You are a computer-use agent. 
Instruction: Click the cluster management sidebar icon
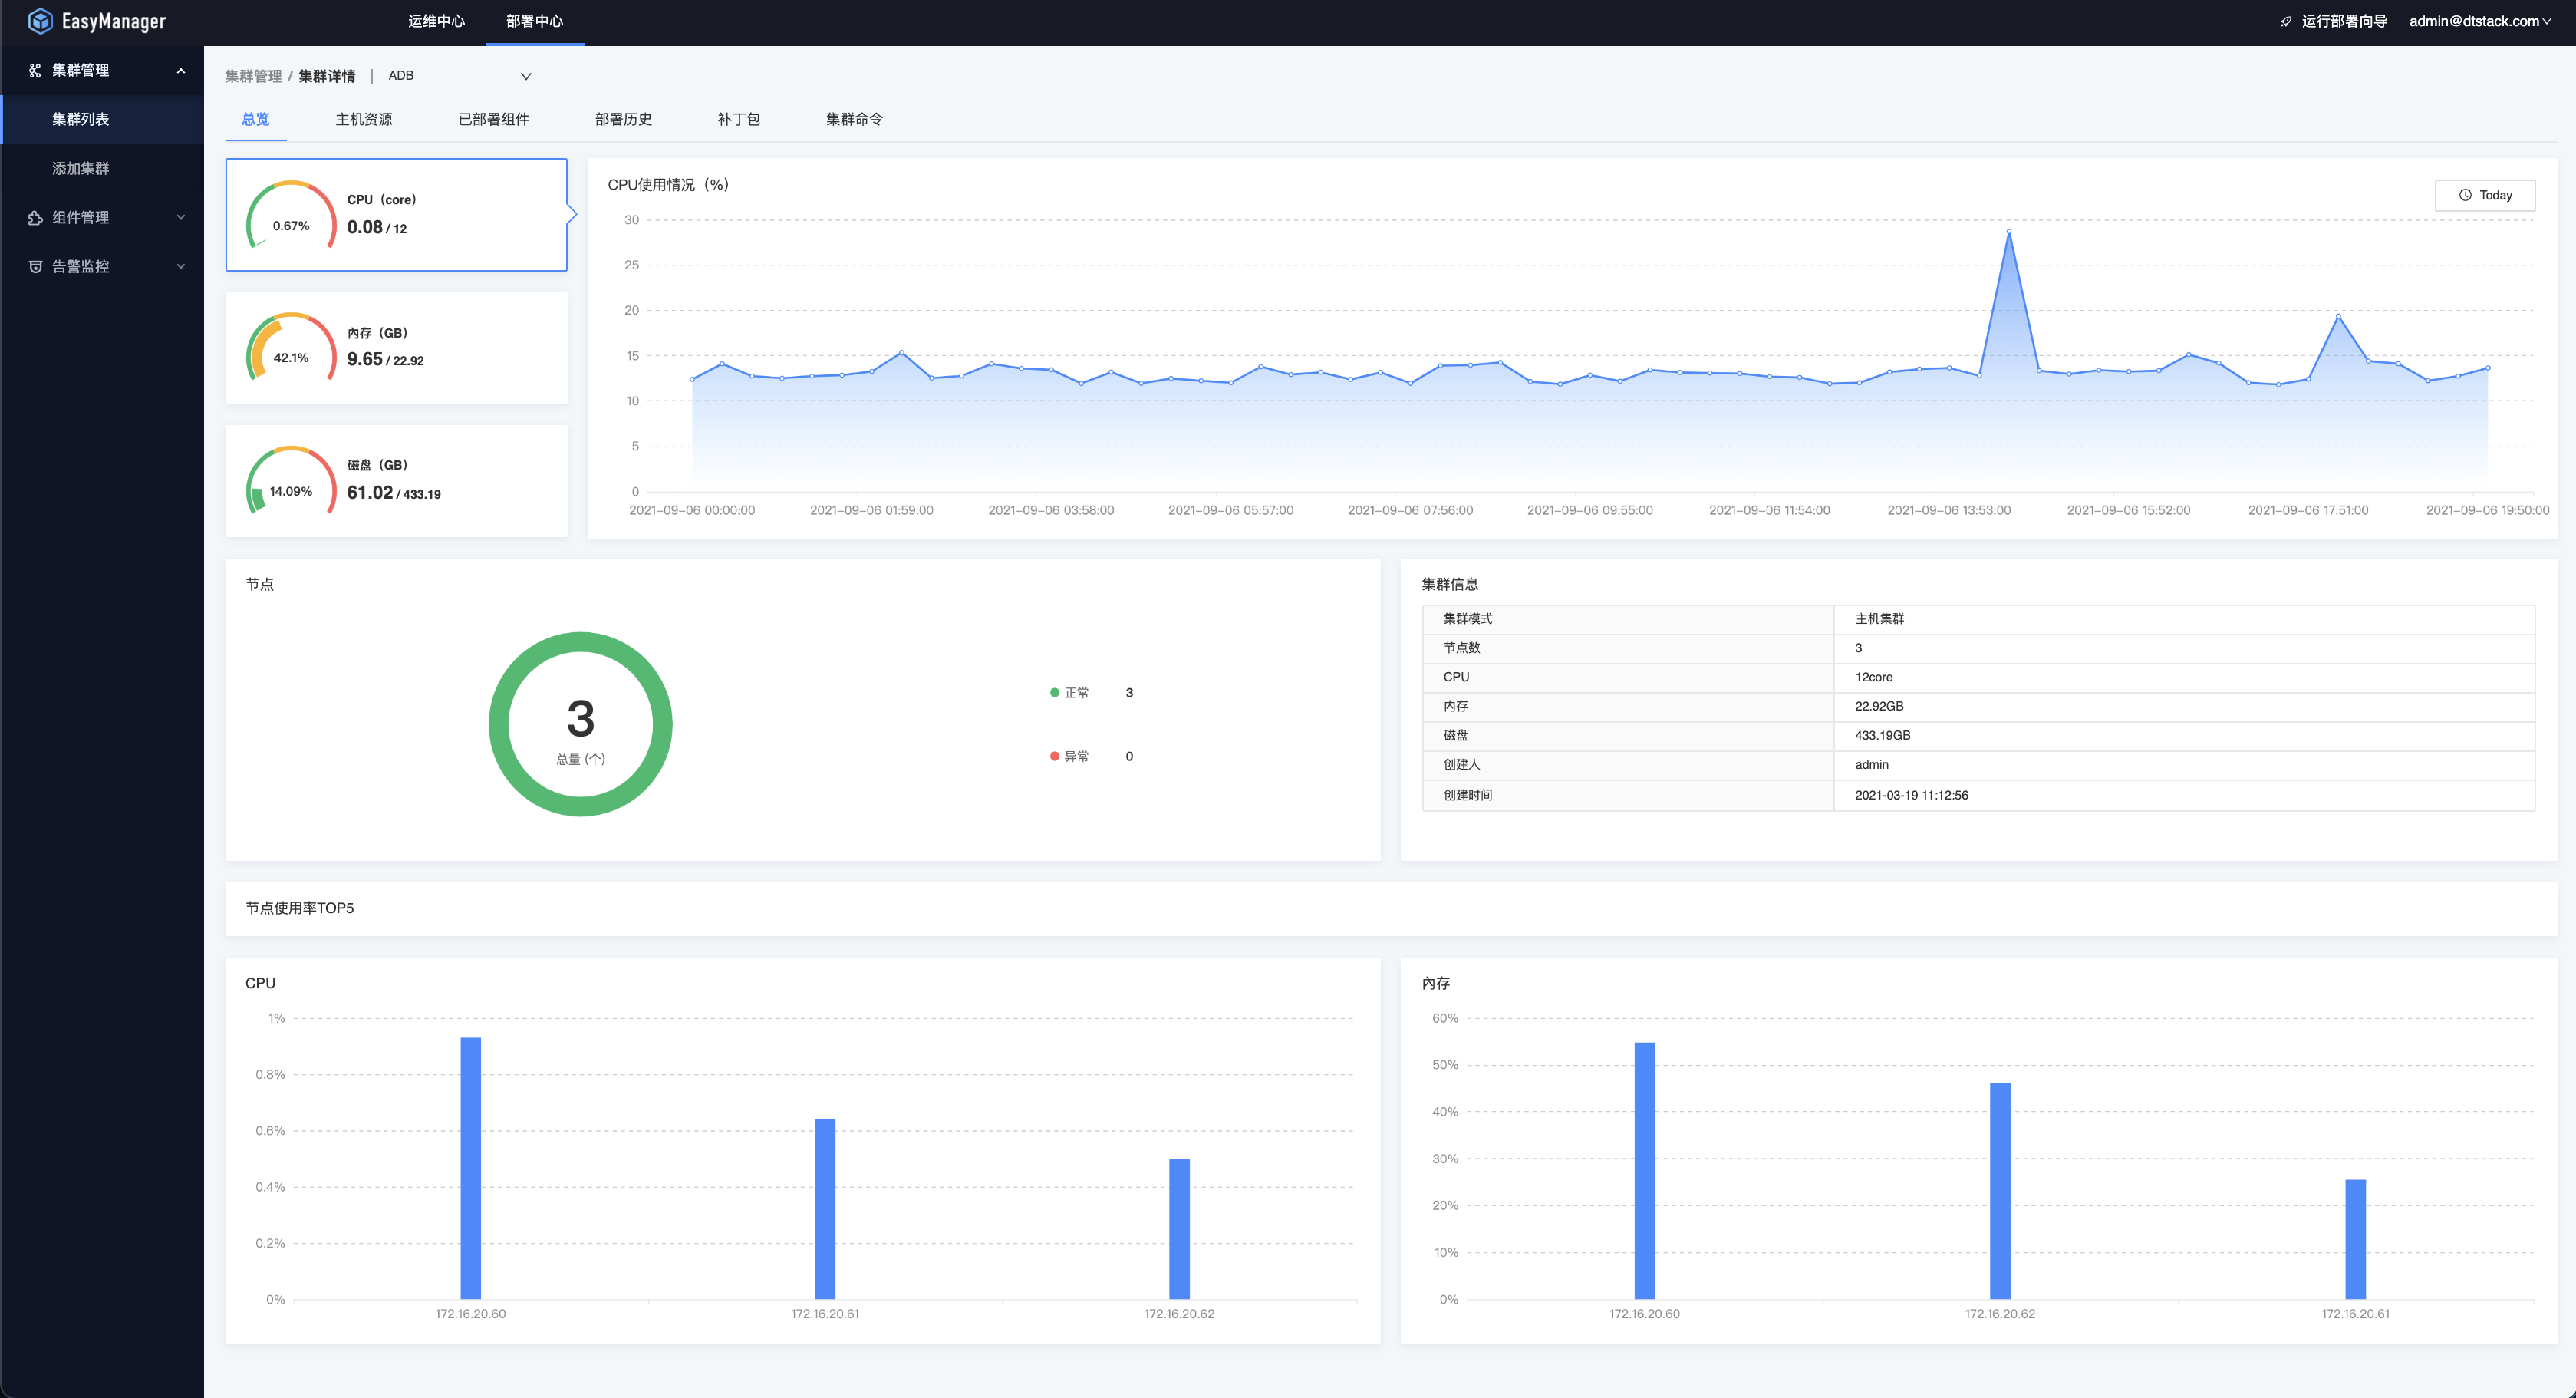pyautogui.click(x=35, y=70)
